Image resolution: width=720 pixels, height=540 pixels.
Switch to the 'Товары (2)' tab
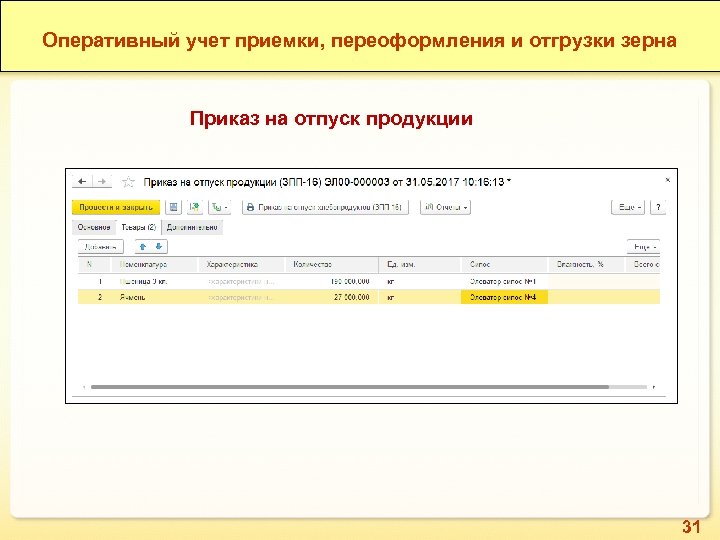pos(139,227)
